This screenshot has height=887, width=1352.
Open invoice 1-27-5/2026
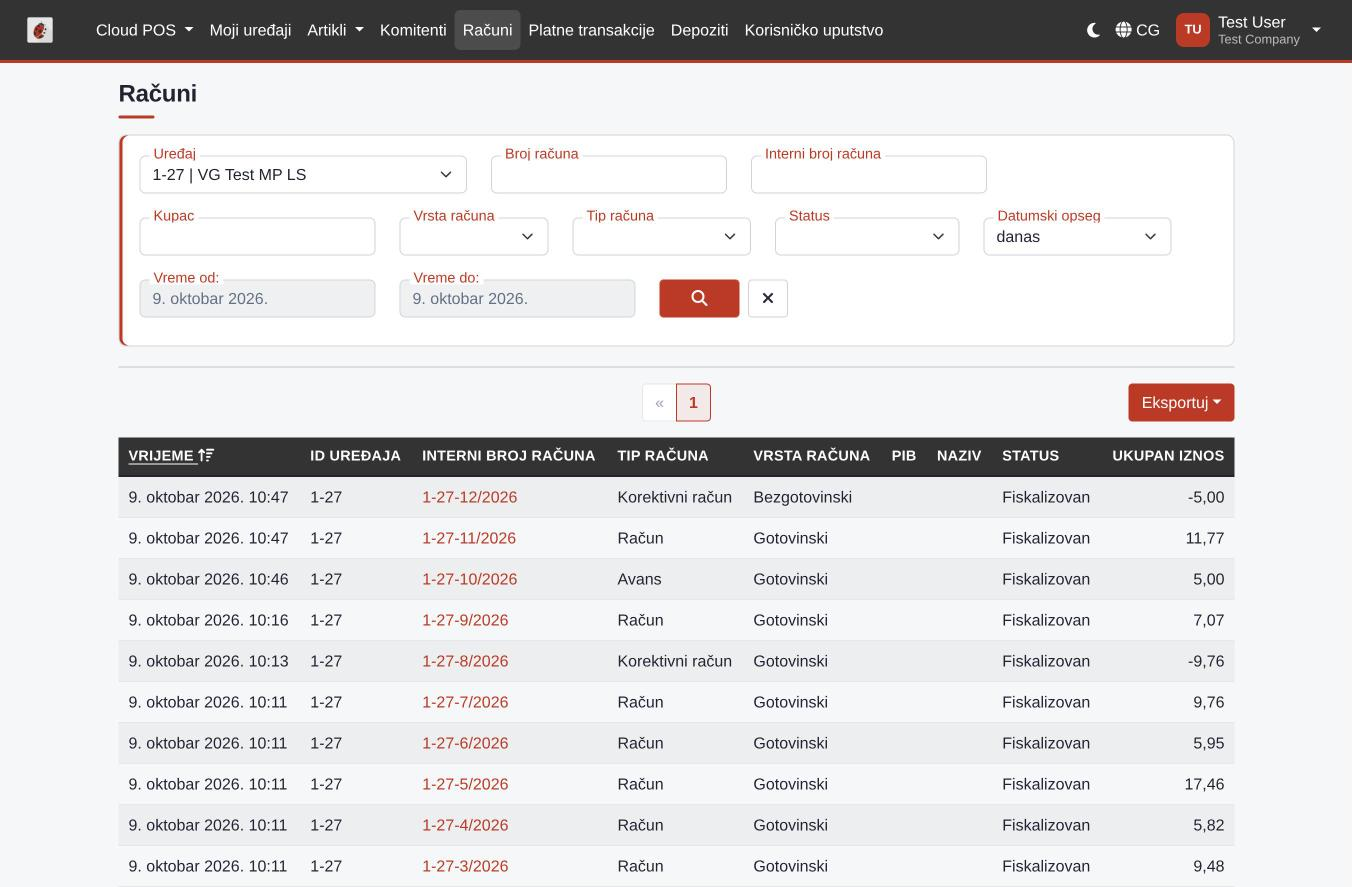pyautogui.click(x=465, y=784)
